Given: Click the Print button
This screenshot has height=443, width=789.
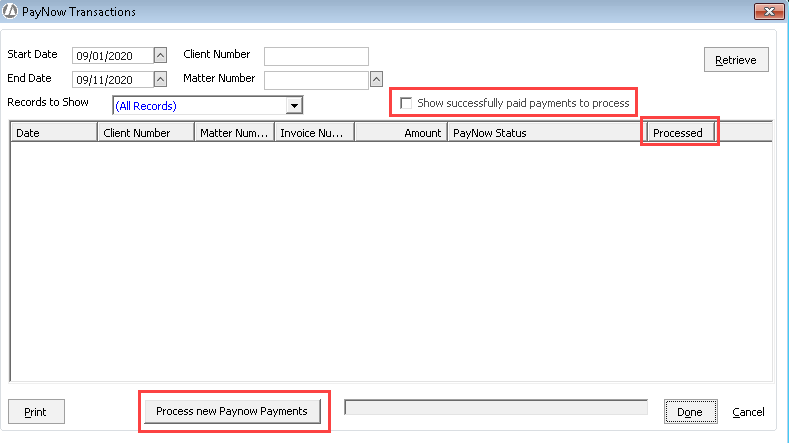Looking at the screenshot, I should click(36, 412).
